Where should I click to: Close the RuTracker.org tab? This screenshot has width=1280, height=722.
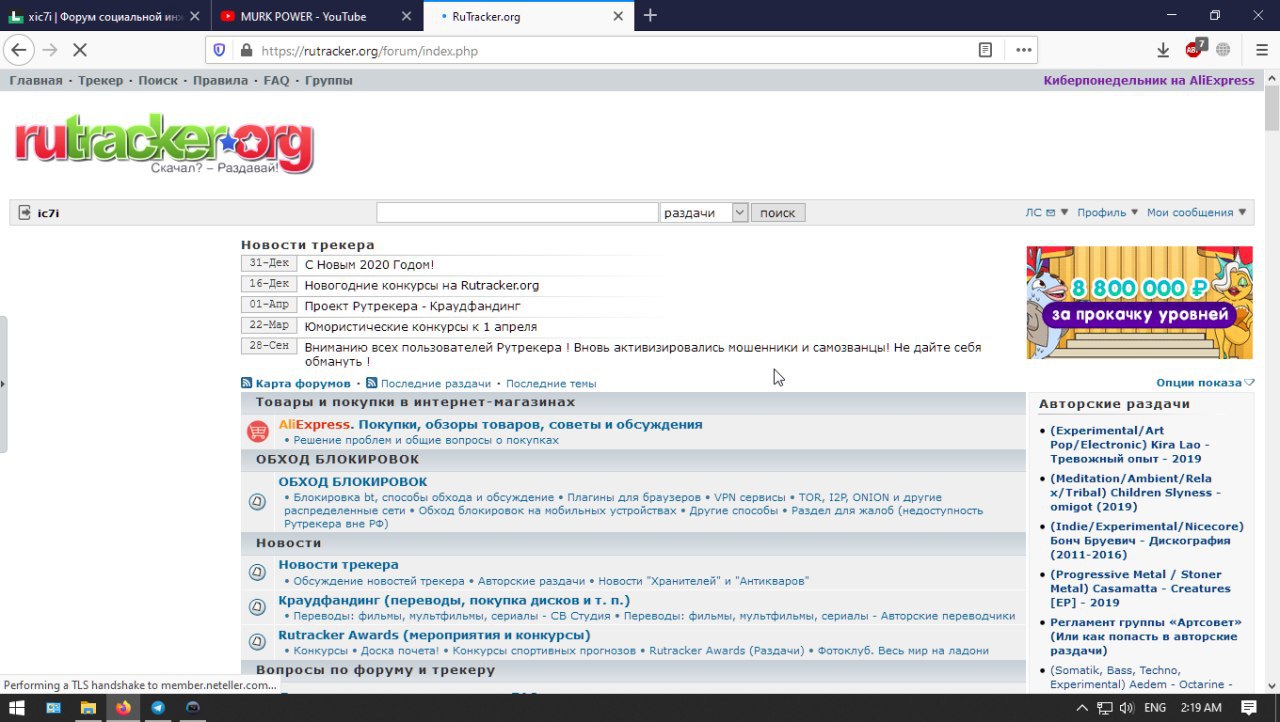pos(618,16)
